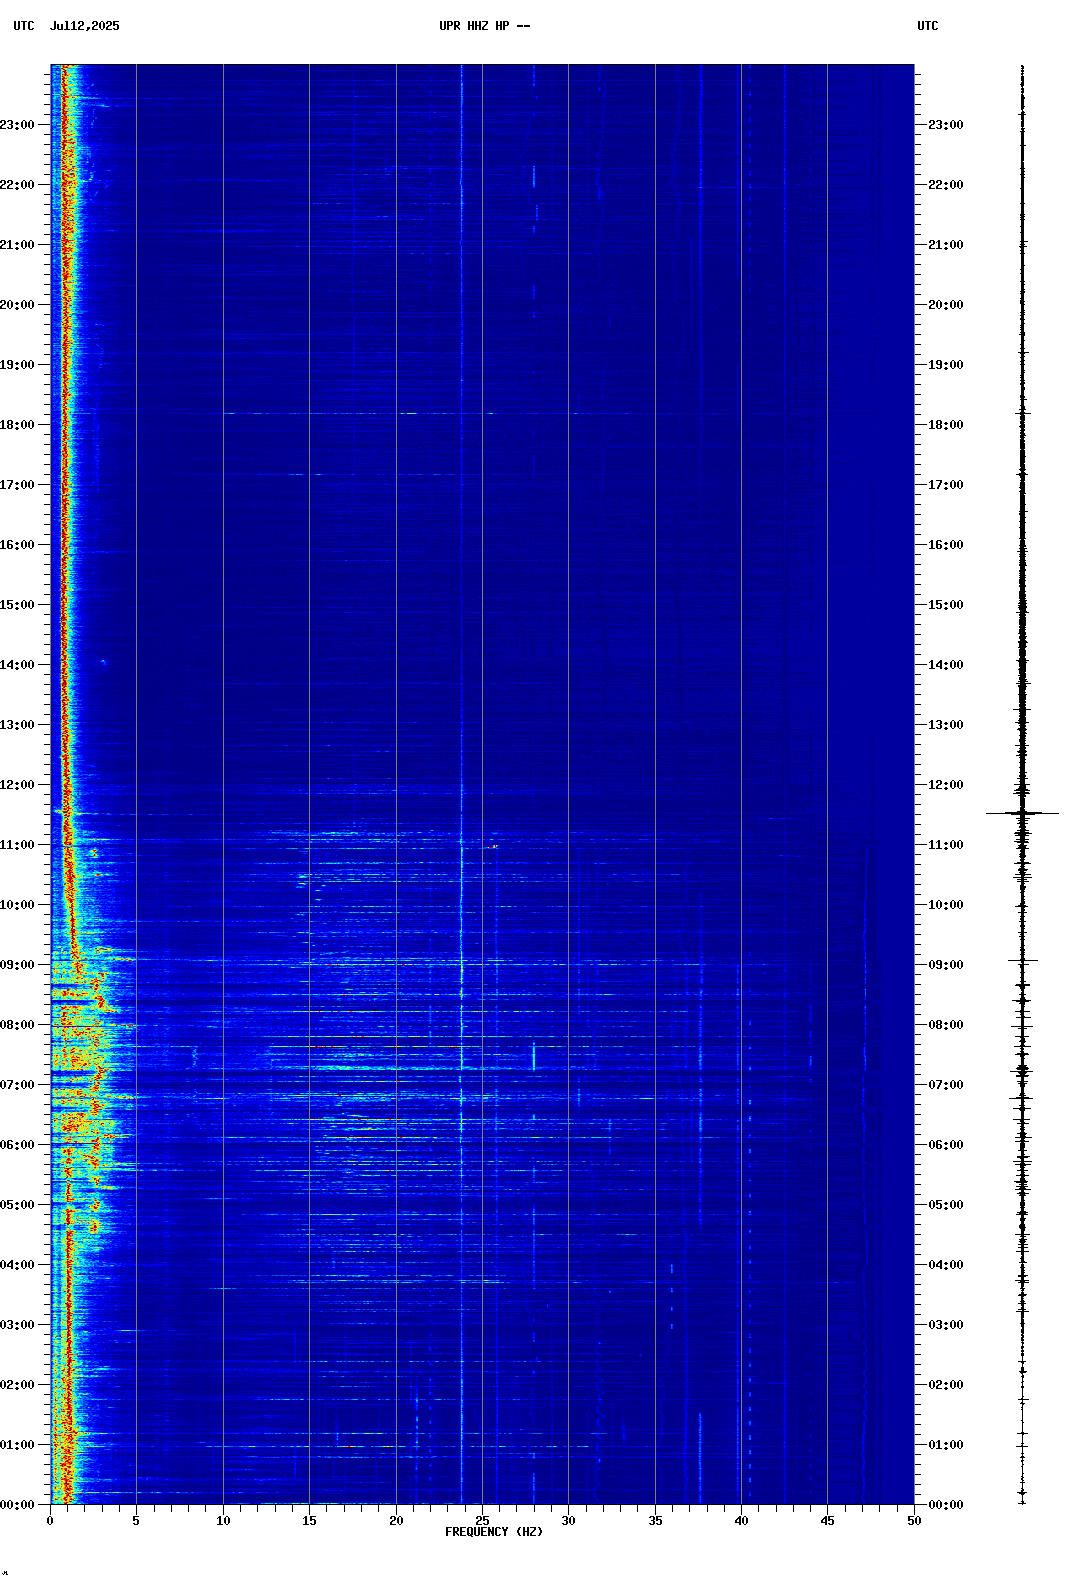Click the '45' frequency axis tick label
The height and width of the screenshot is (1584, 1066).
click(827, 1521)
